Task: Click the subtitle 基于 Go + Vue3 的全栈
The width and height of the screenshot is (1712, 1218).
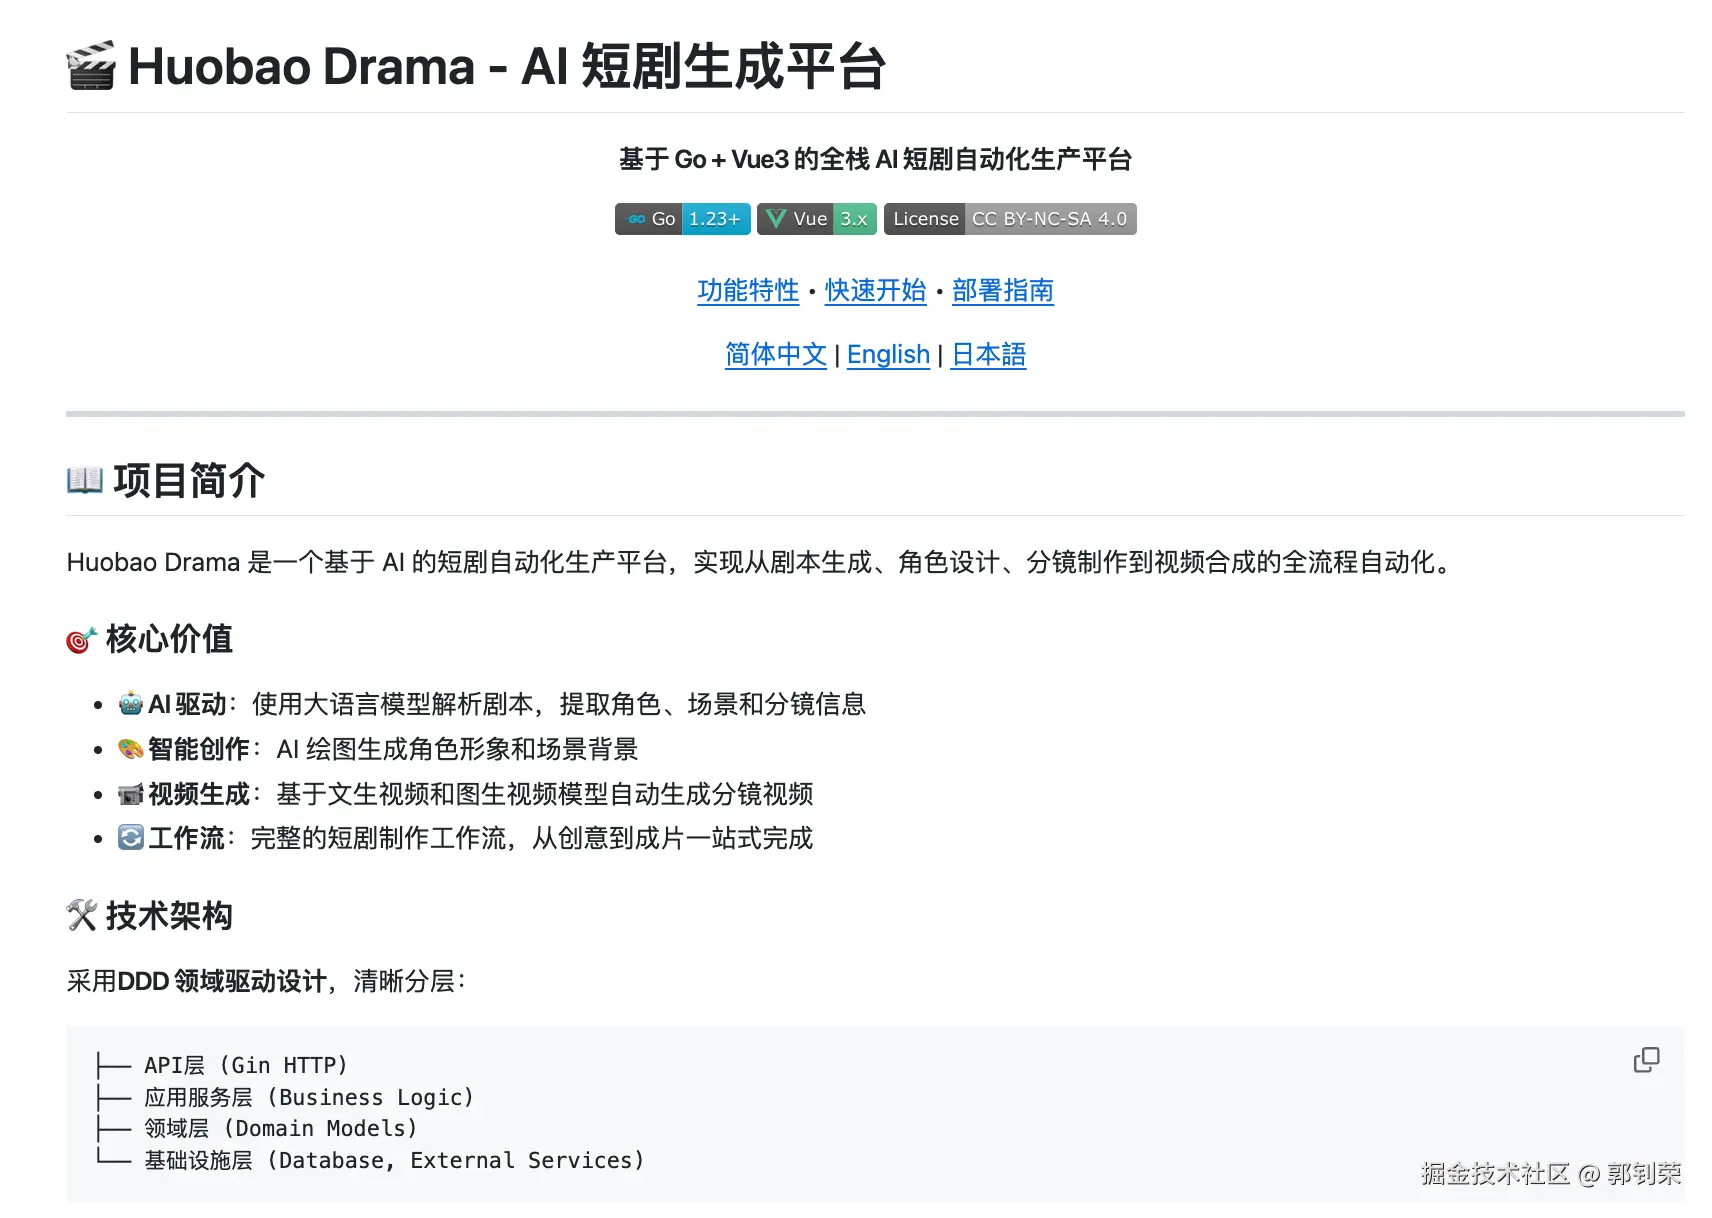Action: 875,159
